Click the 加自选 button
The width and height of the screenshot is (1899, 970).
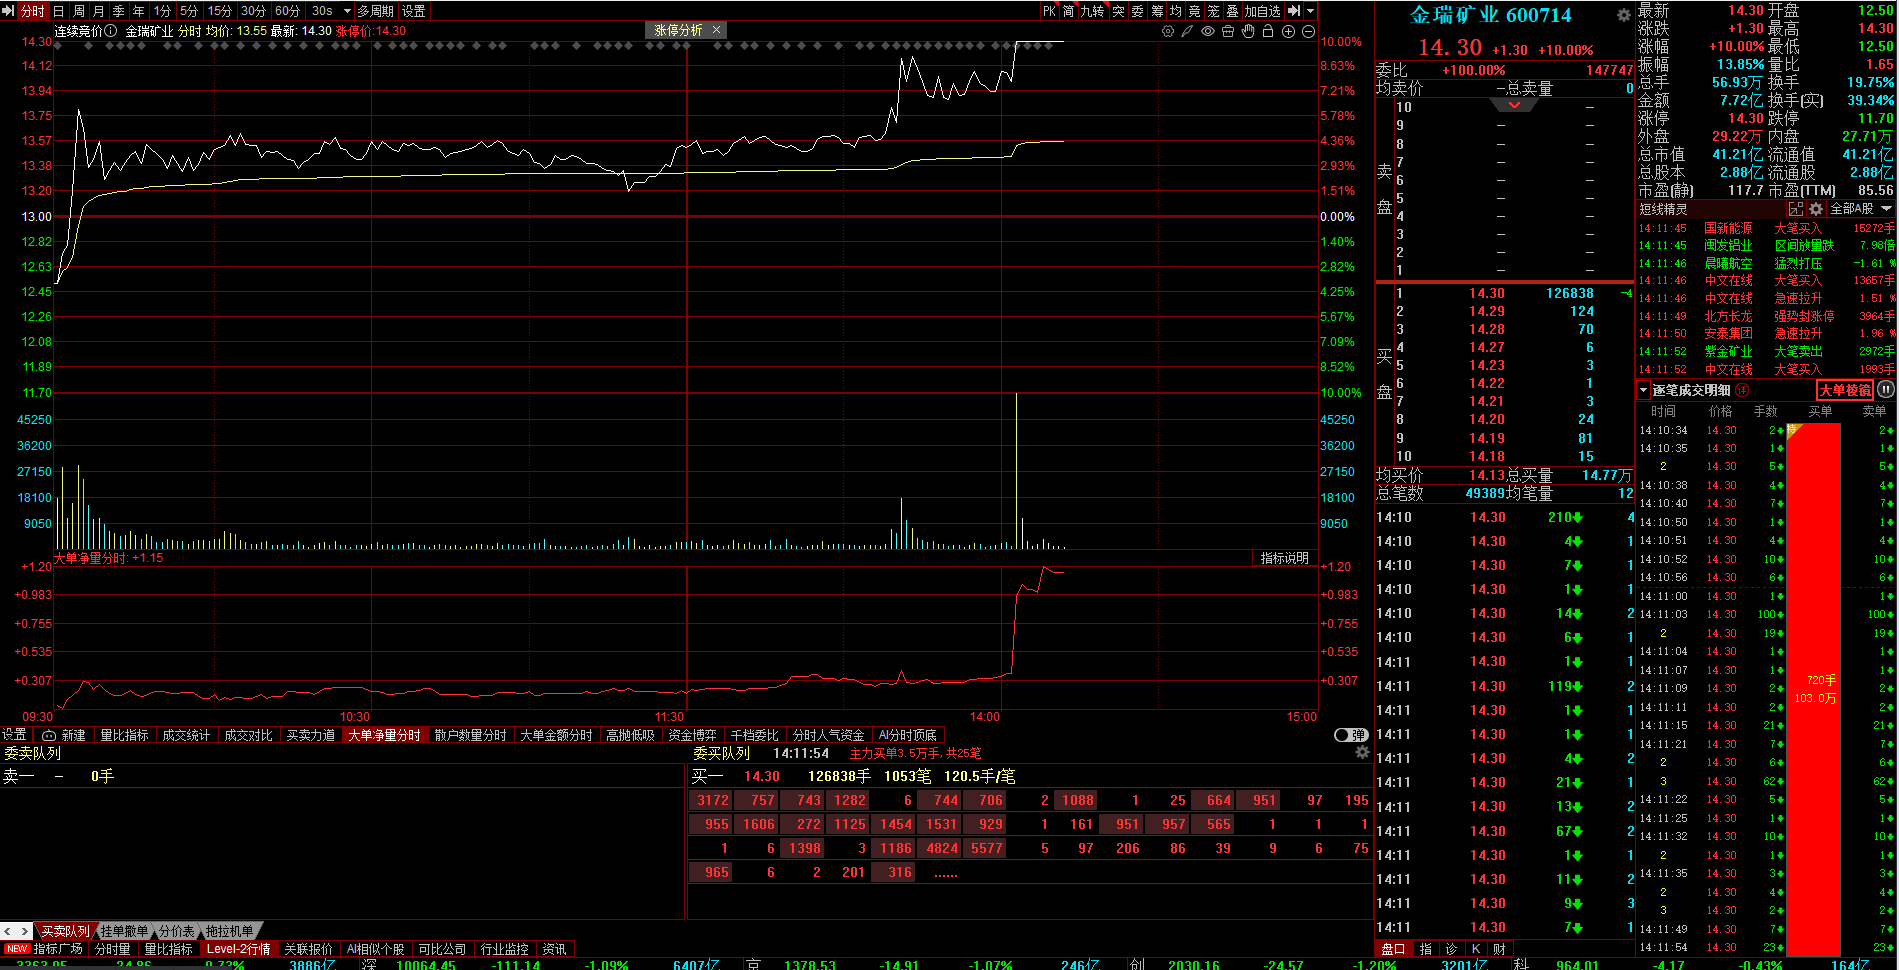point(1262,11)
